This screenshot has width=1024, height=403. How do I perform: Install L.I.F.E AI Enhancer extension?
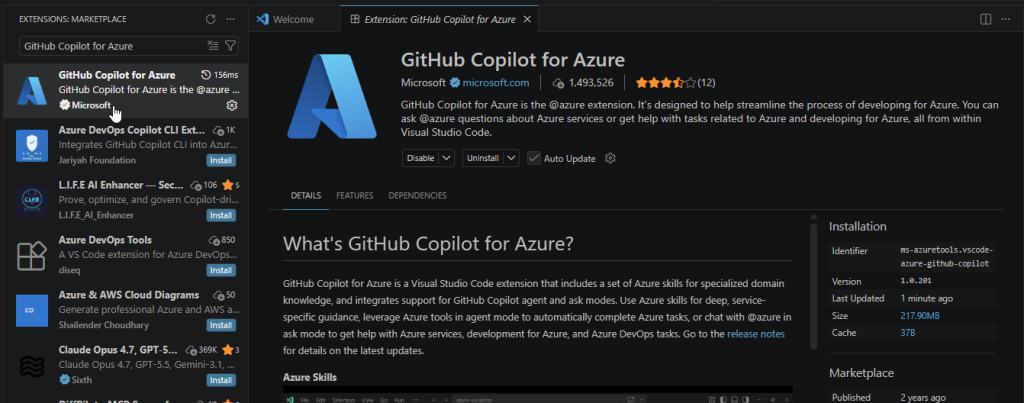click(x=221, y=215)
